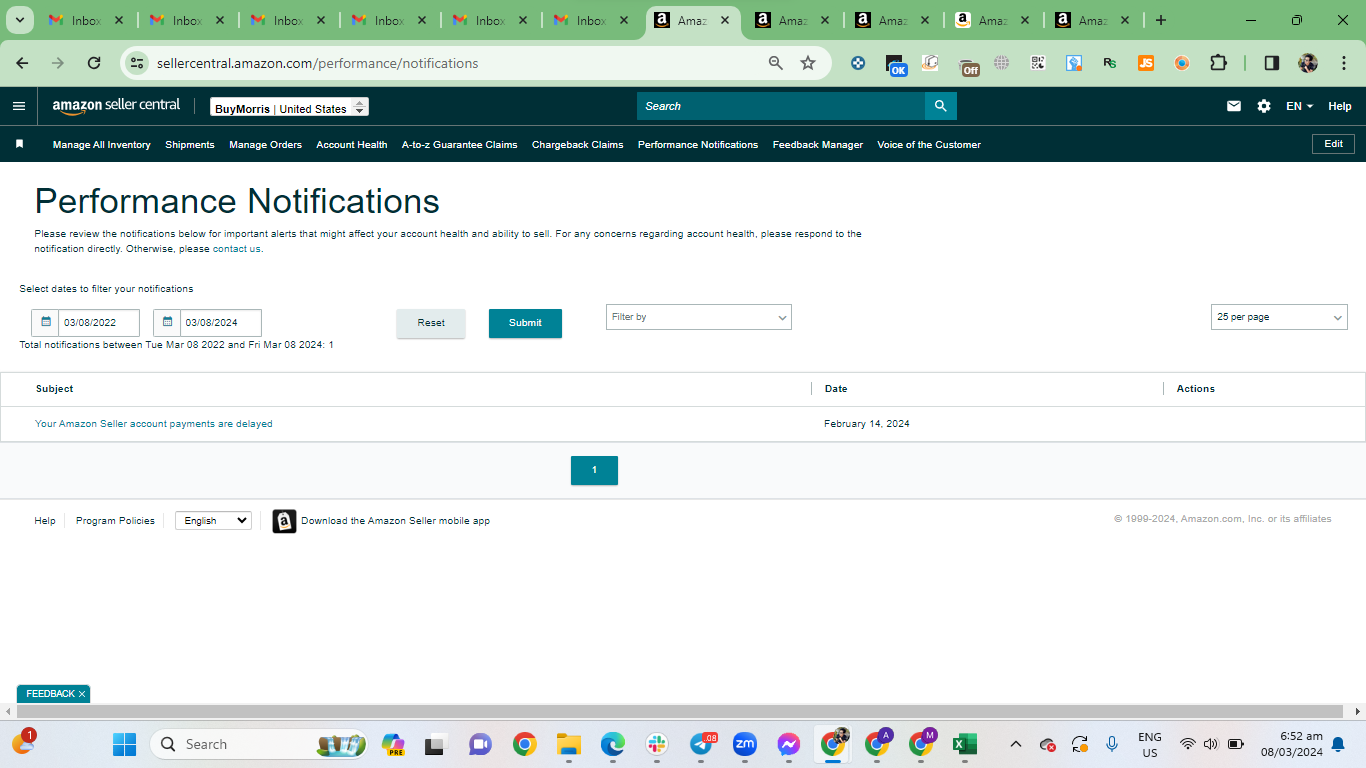
Task: Click the site information icon in address bar
Action: click(x=137, y=63)
